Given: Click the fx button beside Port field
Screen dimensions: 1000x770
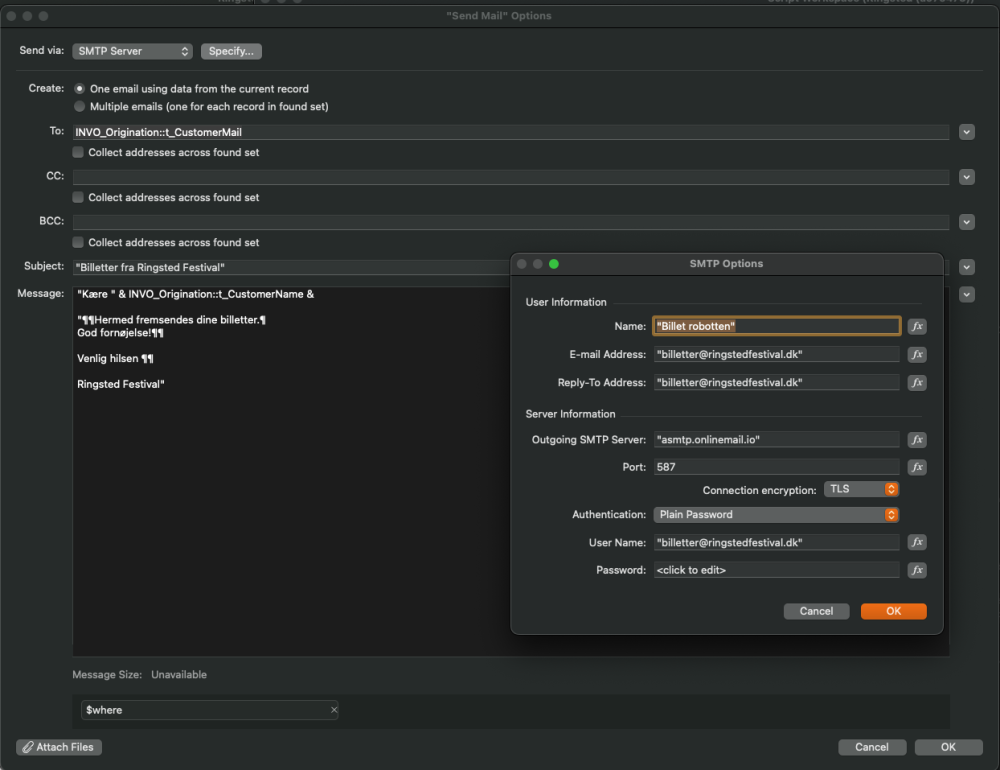Looking at the screenshot, I should click(917, 467).
